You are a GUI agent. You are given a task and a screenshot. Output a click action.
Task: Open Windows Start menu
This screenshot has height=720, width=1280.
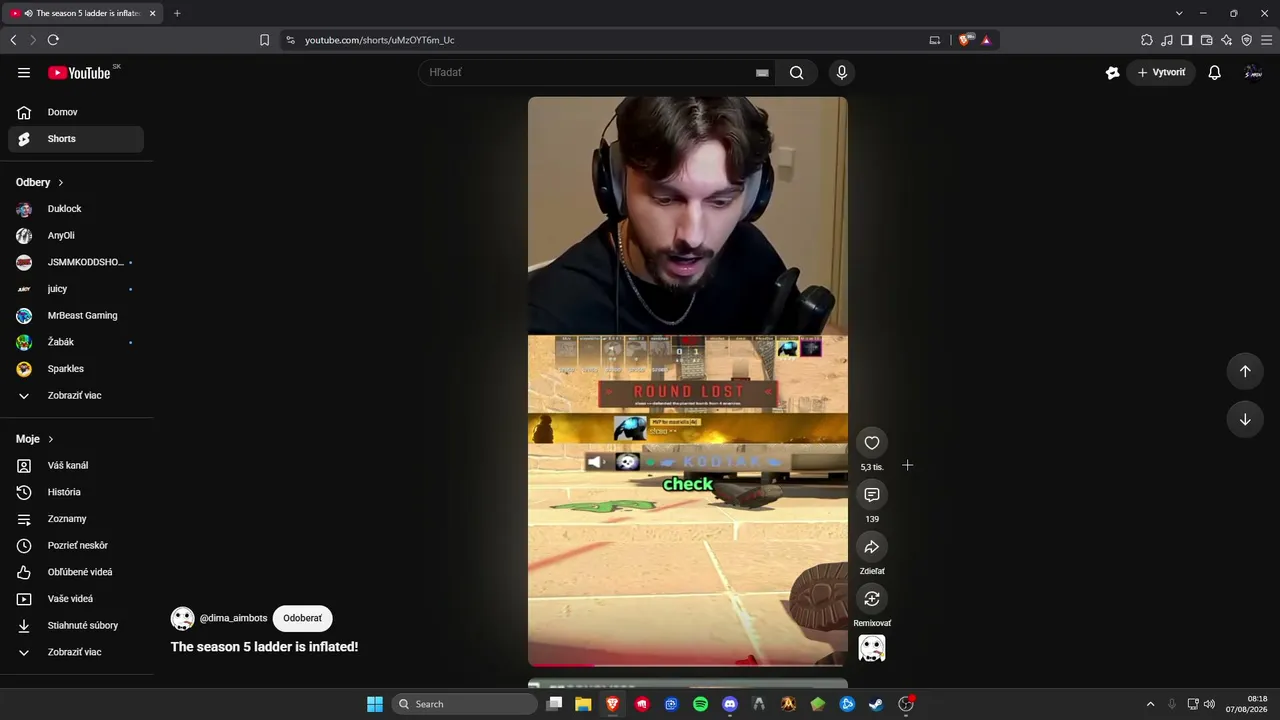click(375, 704)
